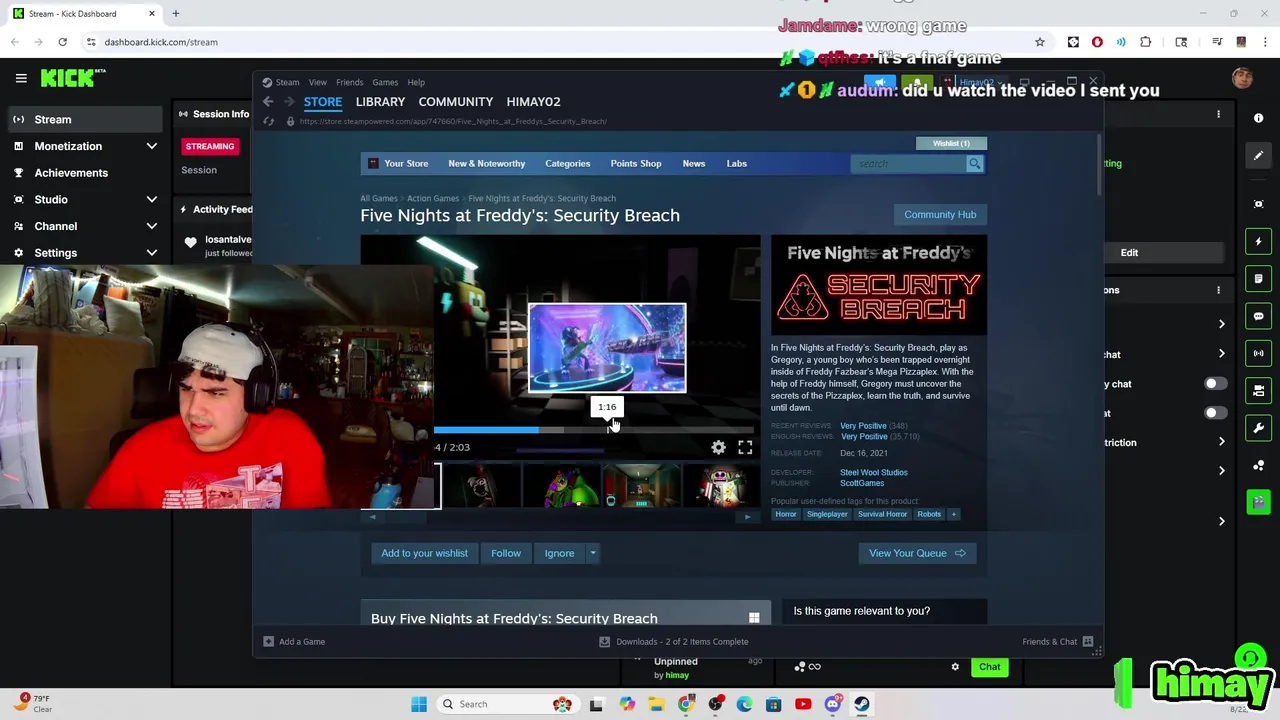Select the green Glamrock character thumbnail

tap(560, 486)
